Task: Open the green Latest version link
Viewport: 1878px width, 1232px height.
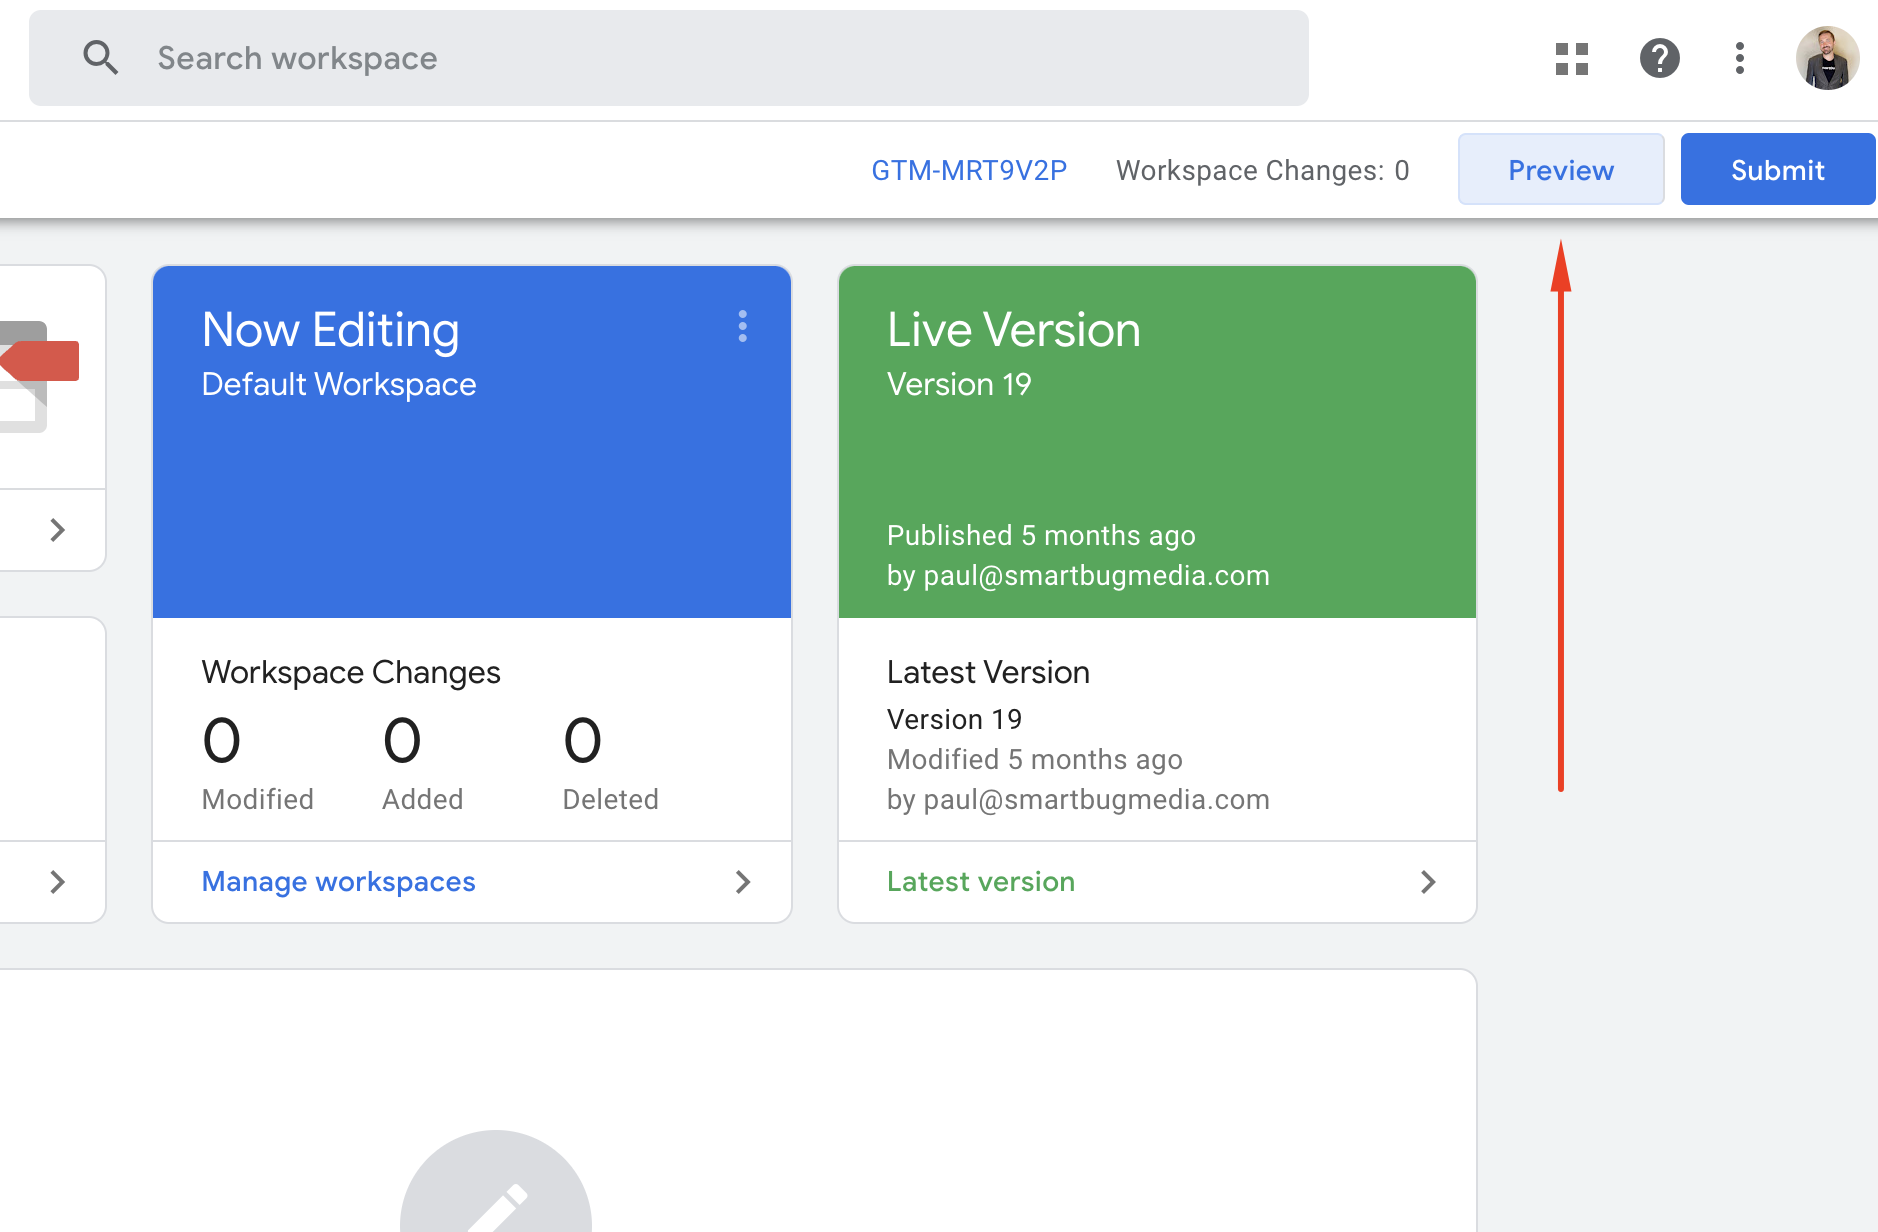Action: tap(980, 882)
